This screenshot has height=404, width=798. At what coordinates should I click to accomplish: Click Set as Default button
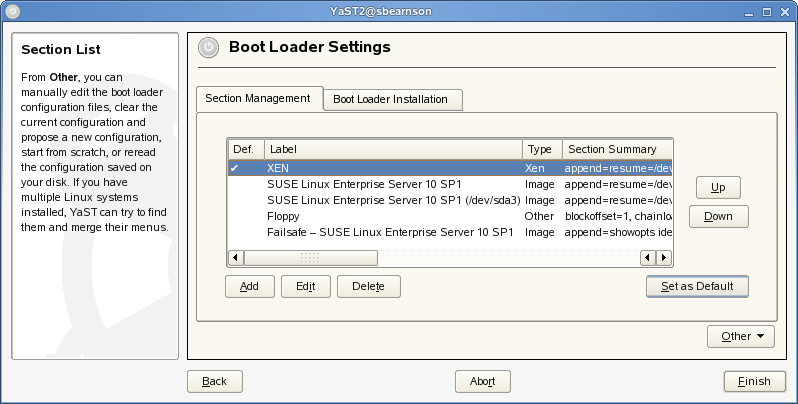tap(697, 286)
